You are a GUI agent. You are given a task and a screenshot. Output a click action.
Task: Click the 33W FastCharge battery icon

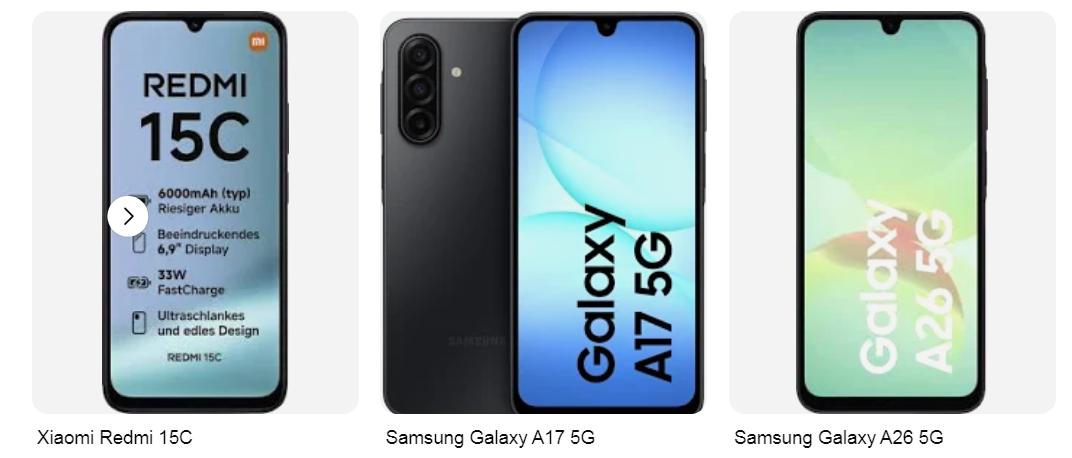(139, 282)
